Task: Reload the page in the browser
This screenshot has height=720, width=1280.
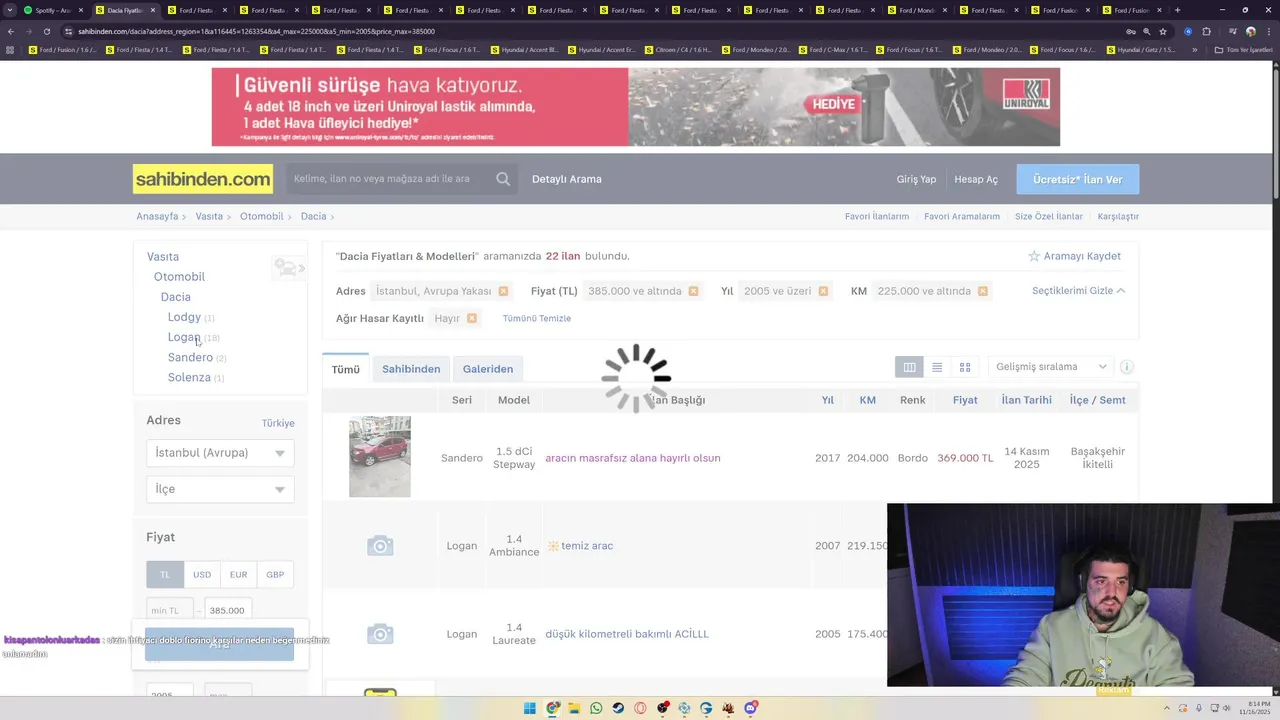Action: coord(47,31)
